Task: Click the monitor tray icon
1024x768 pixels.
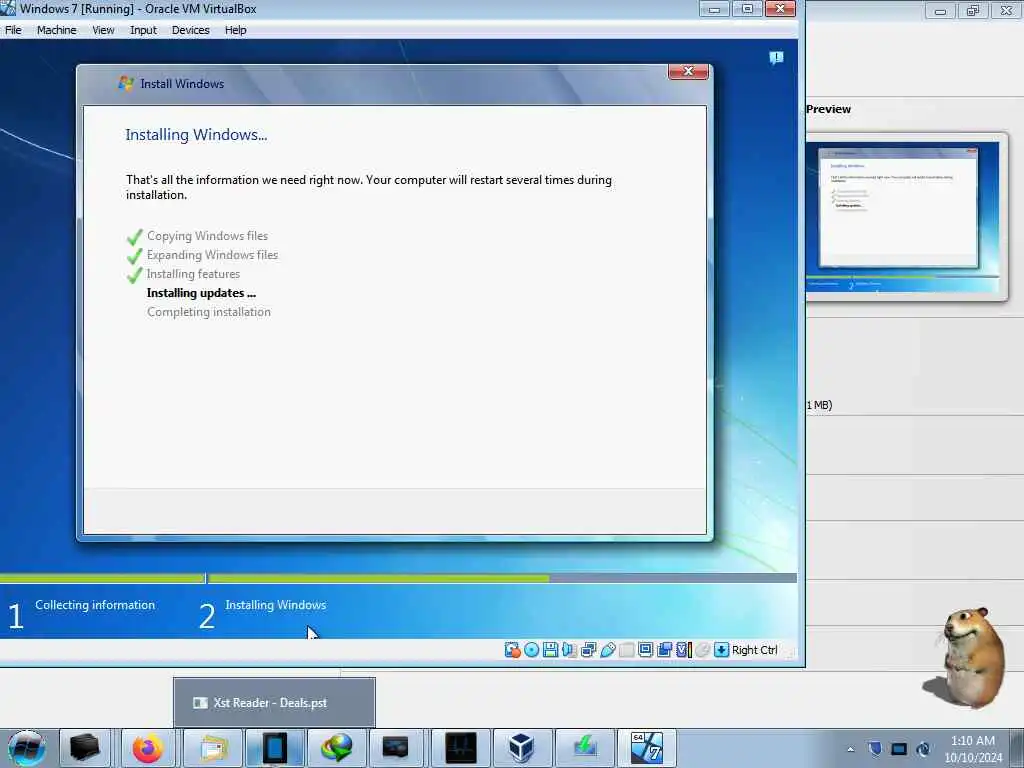Action: coord(899,749)
